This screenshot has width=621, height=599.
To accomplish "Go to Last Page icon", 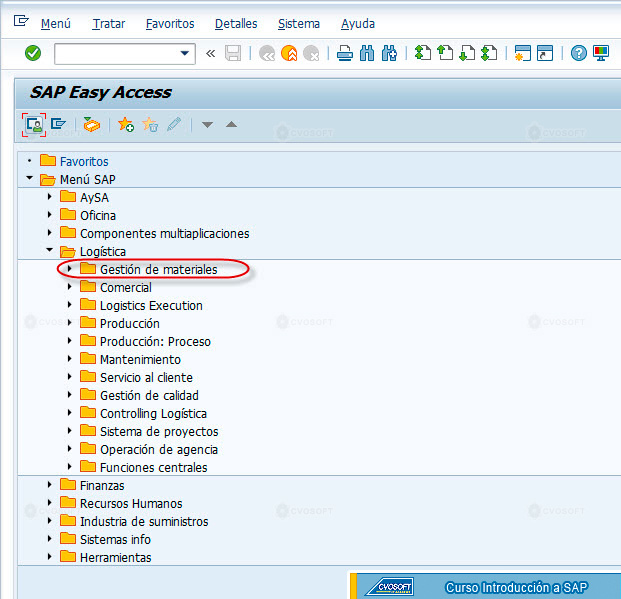I will point(489,53).
